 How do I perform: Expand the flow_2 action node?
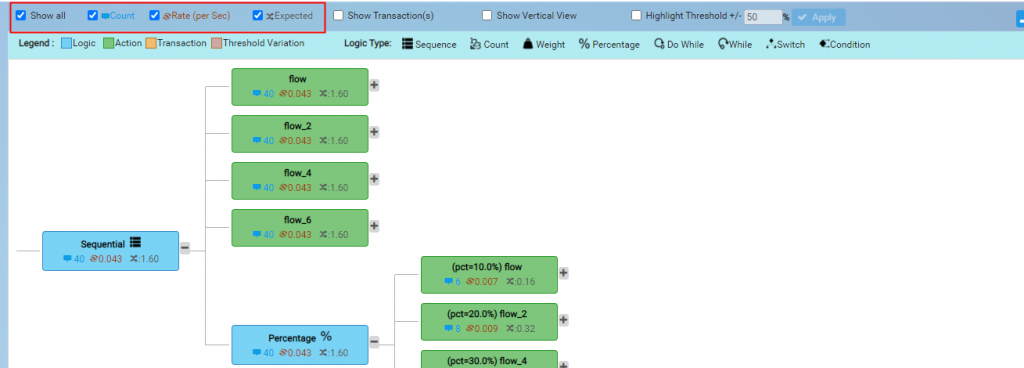(374, 132)
